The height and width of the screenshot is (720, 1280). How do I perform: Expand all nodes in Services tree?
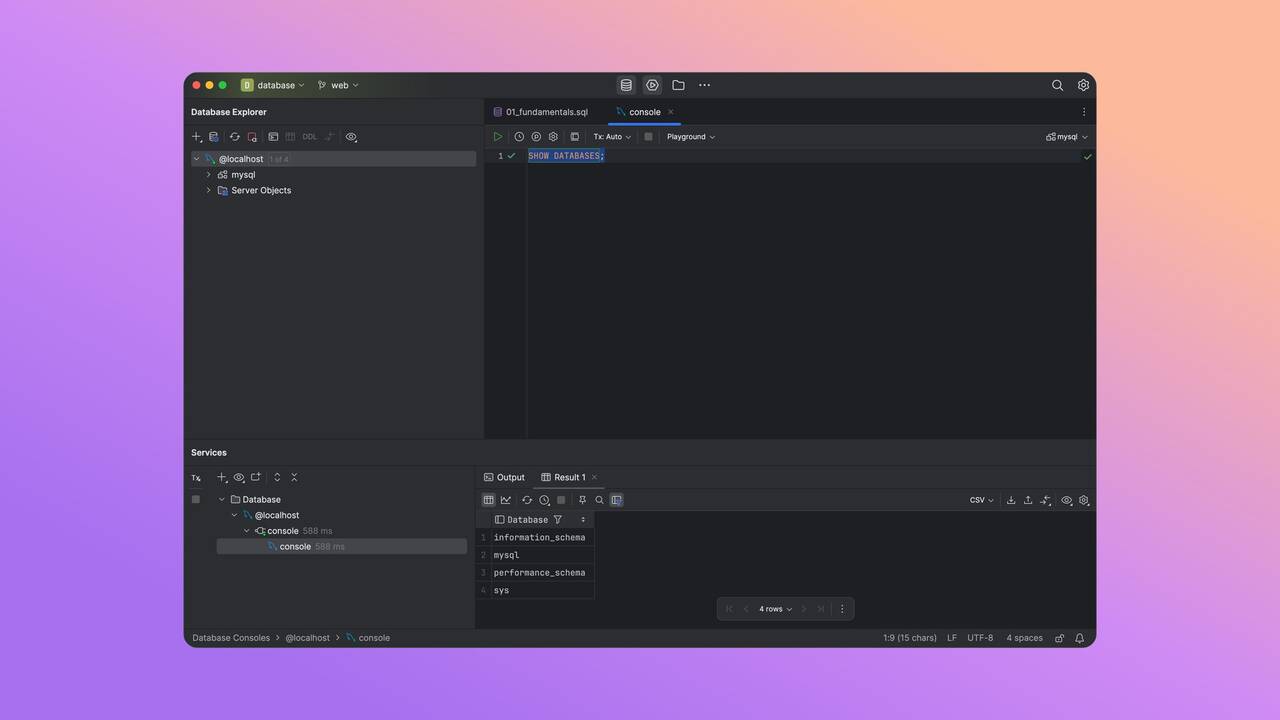tap(277, 478)
